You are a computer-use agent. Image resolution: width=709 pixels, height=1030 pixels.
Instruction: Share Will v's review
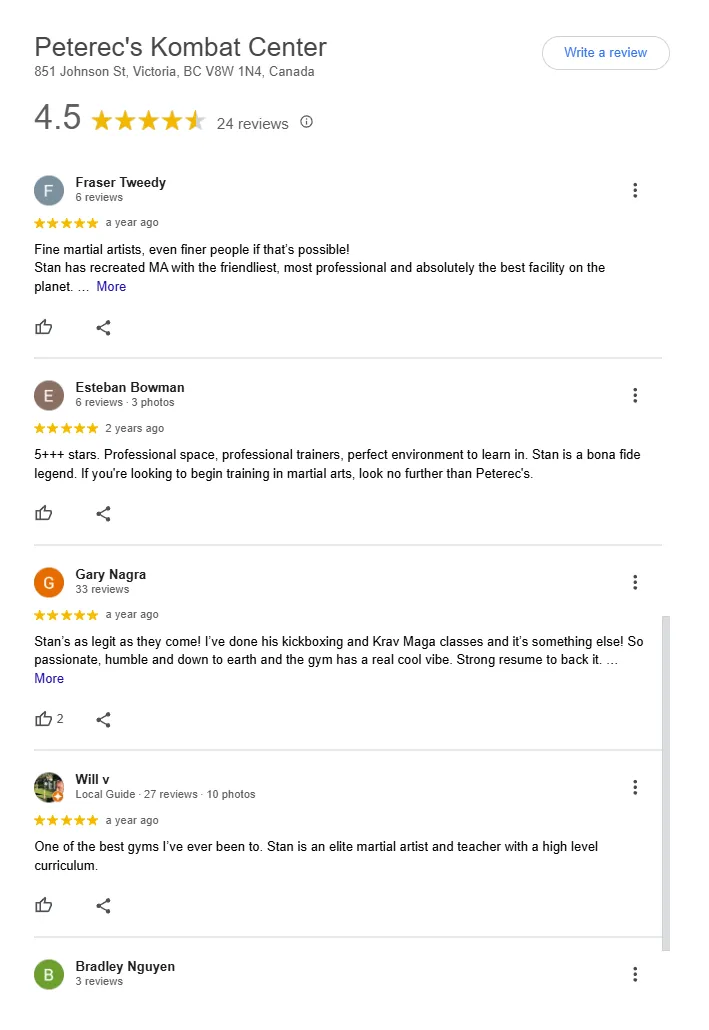click(x=103, y=905)
